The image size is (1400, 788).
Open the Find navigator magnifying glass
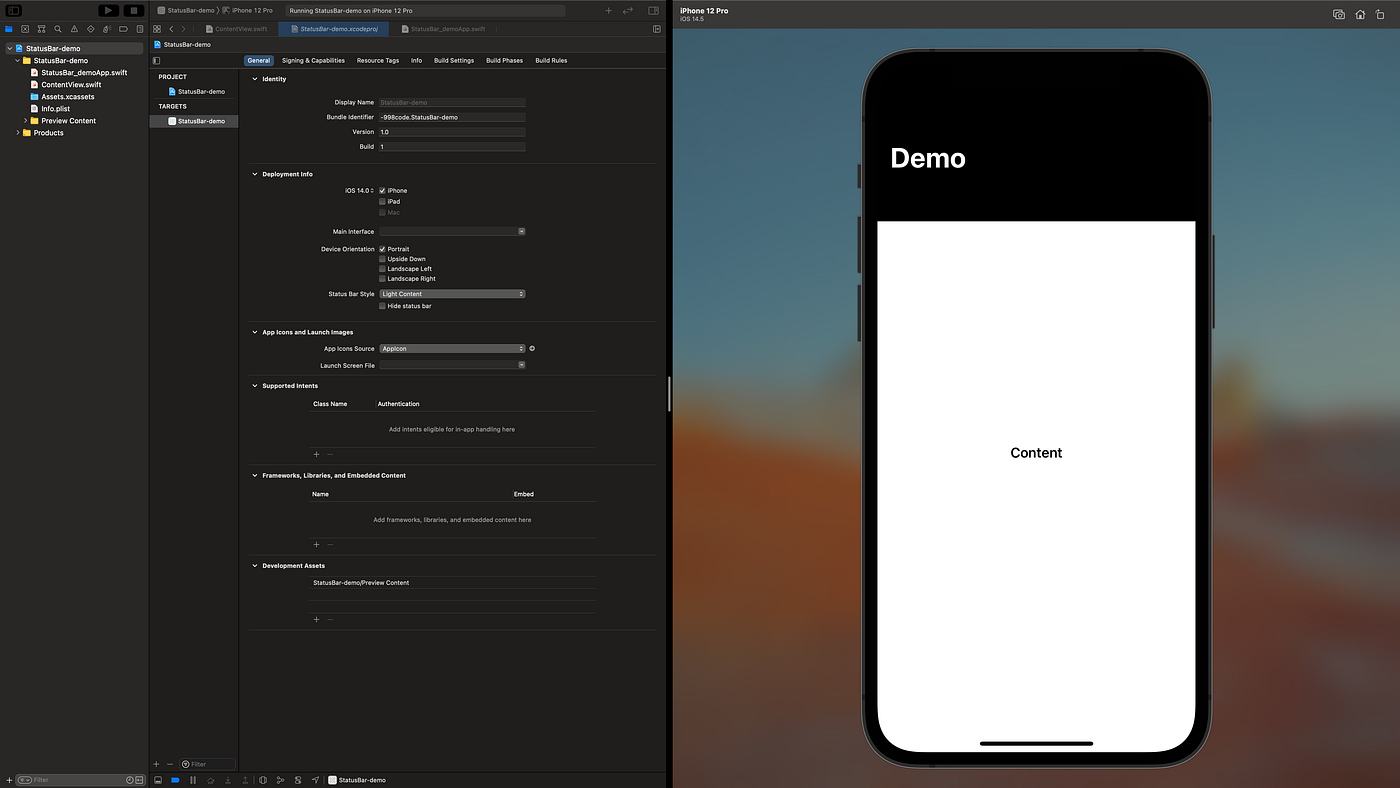58,28
